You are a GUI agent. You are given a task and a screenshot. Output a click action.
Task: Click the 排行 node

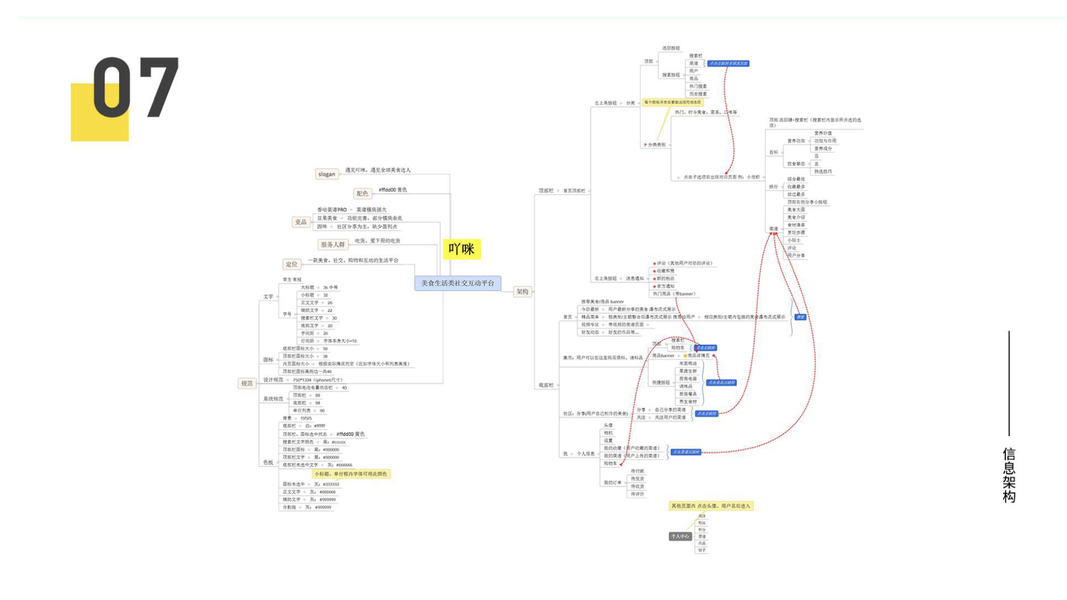pos(774,187)
